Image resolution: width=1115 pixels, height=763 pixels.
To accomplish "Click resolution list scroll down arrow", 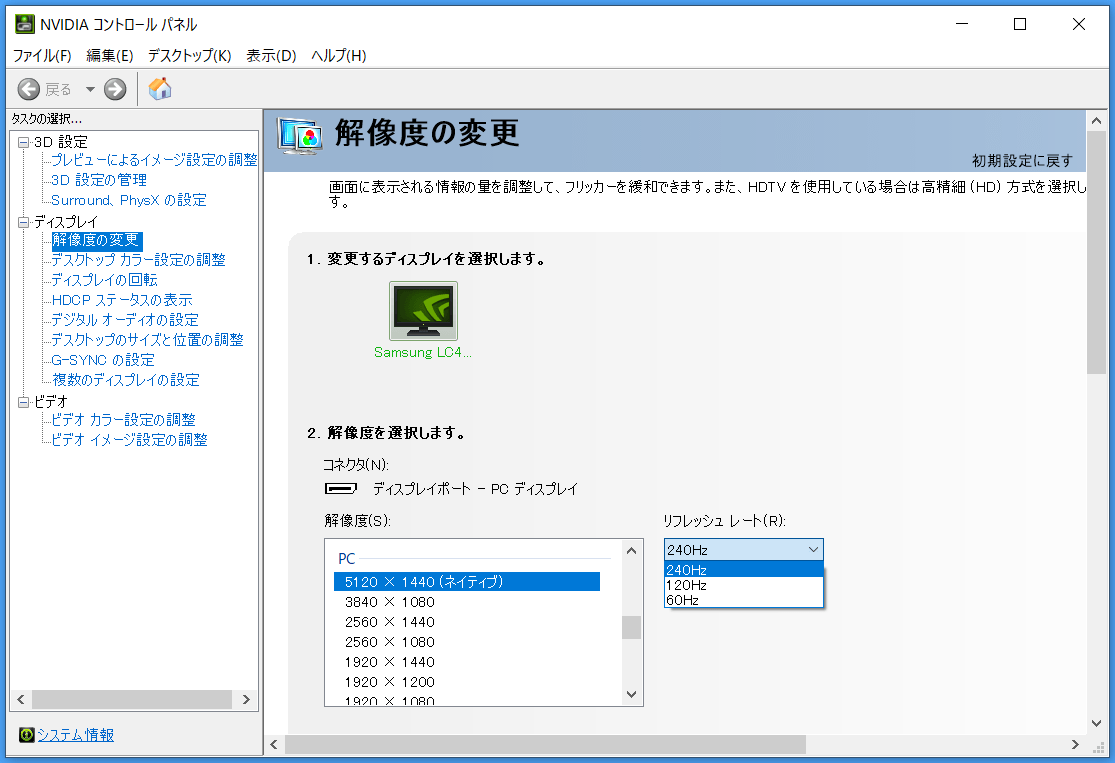I will coord(631,694).
